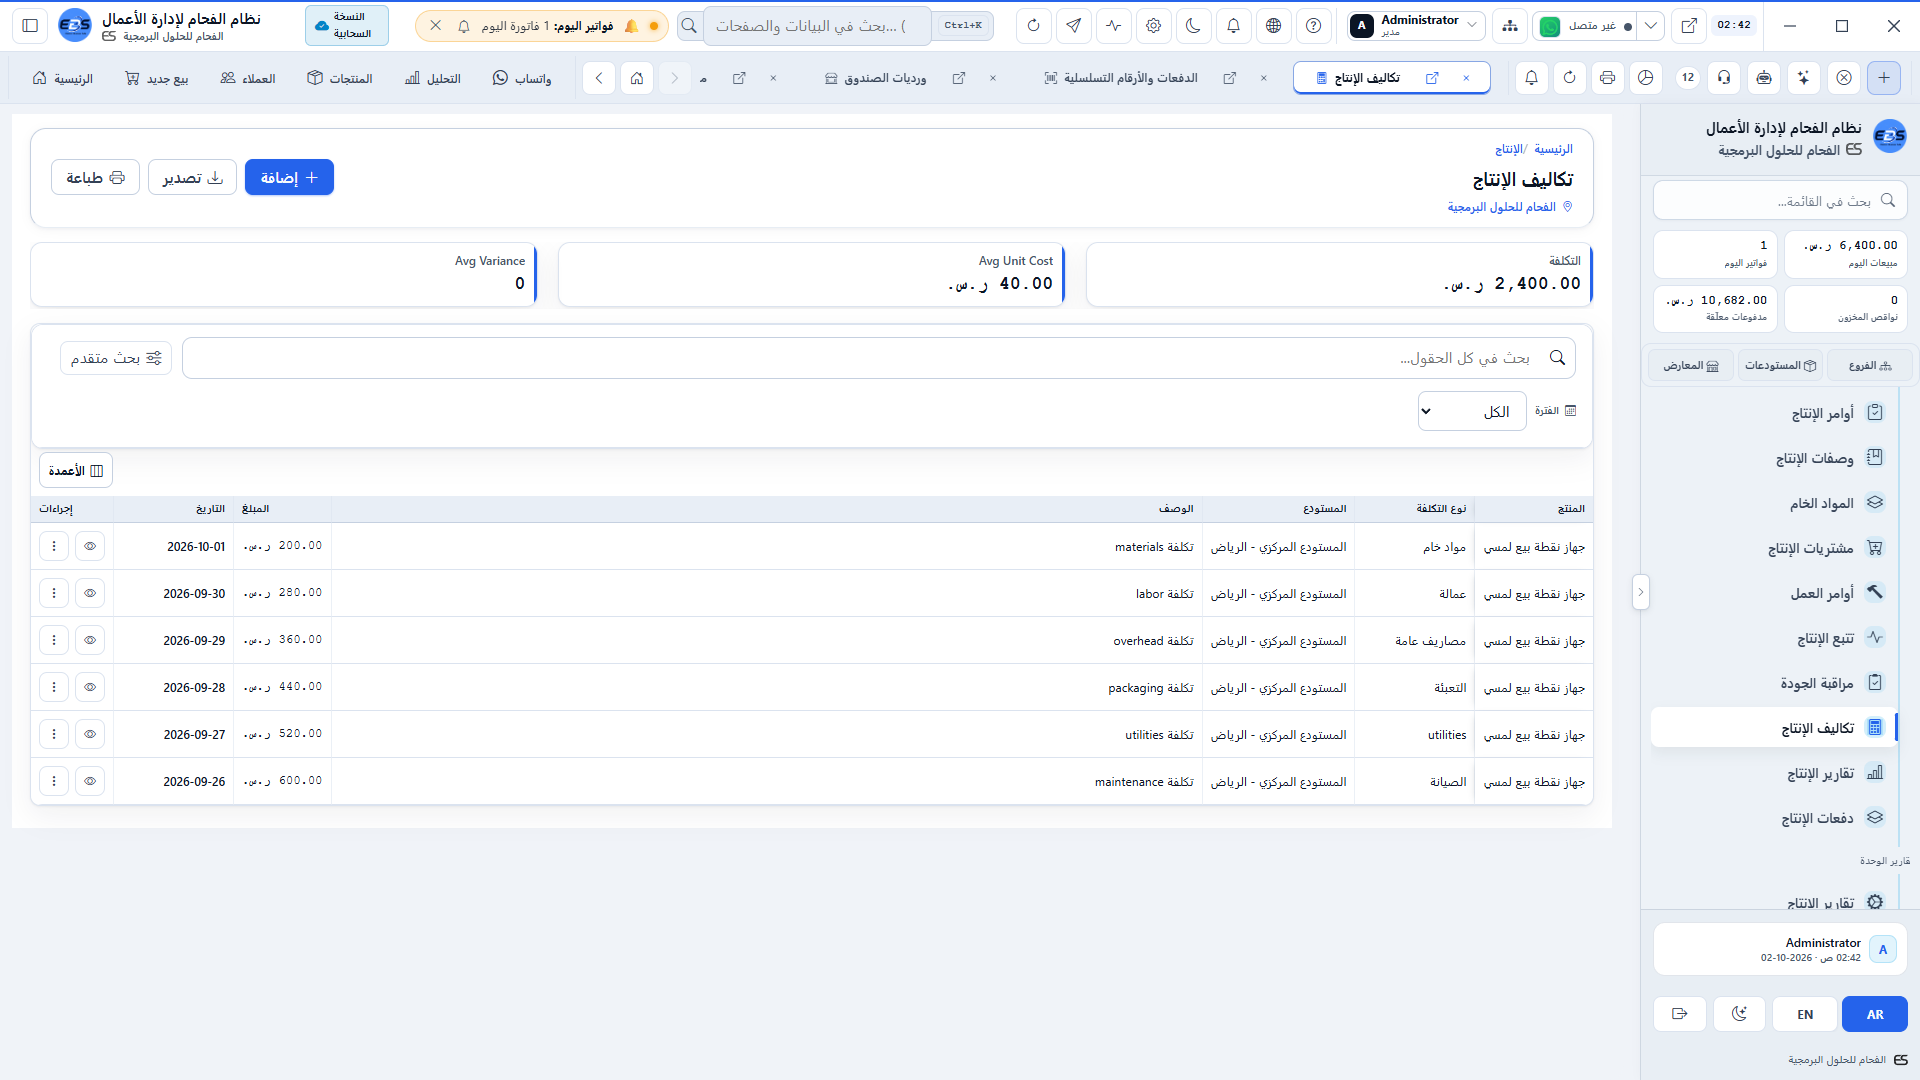Open the organization chart icon
The width and height of the screenshot is (1920, 1080).
pos(1509,26)
